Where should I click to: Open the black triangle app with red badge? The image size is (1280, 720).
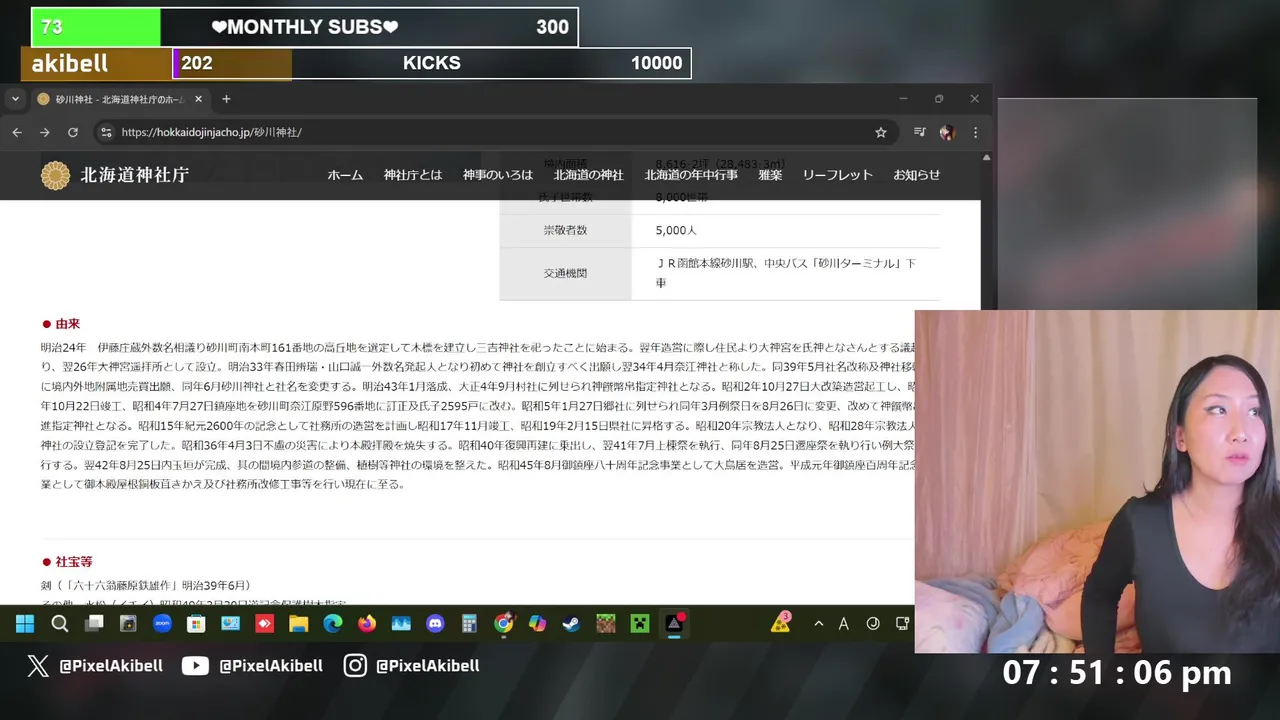(675, 623)
